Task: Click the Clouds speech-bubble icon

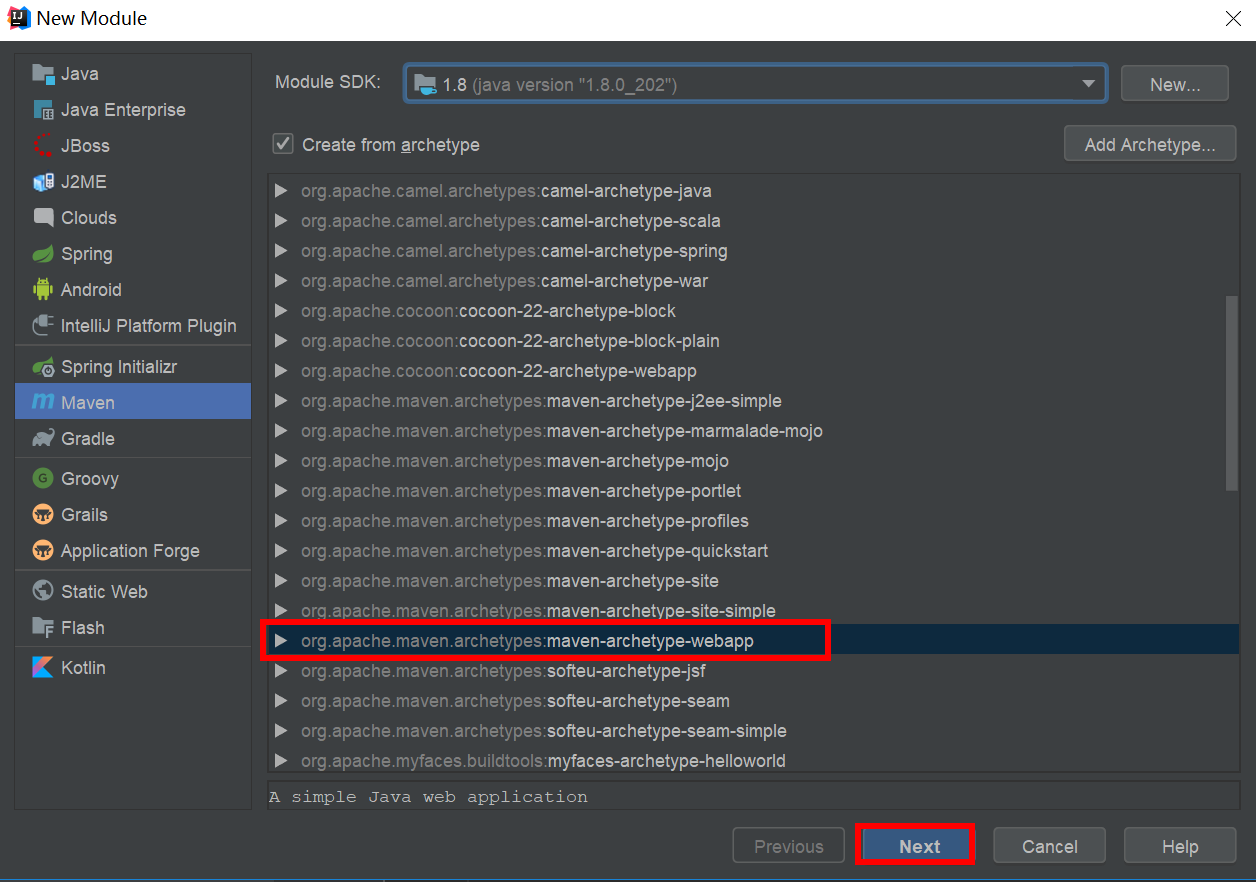Action: (x=43, y=218)
